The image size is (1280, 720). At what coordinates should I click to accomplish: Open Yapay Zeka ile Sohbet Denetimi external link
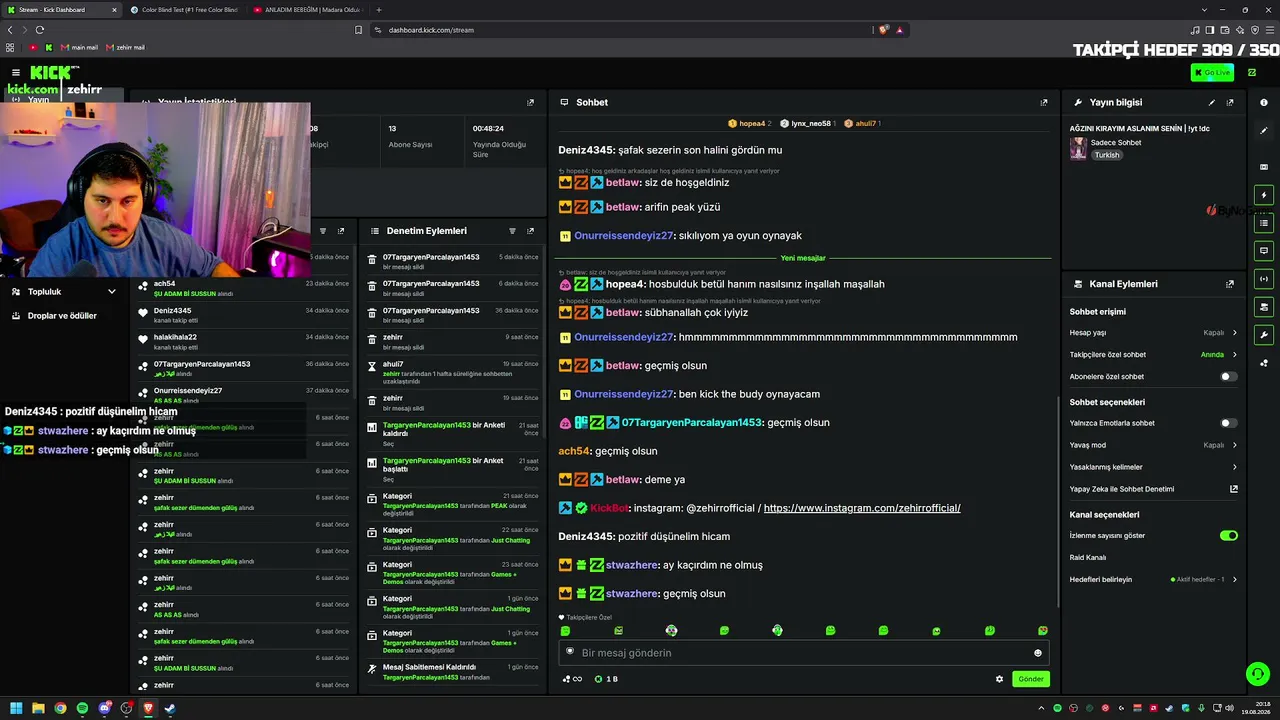[x=1234, y=489]
